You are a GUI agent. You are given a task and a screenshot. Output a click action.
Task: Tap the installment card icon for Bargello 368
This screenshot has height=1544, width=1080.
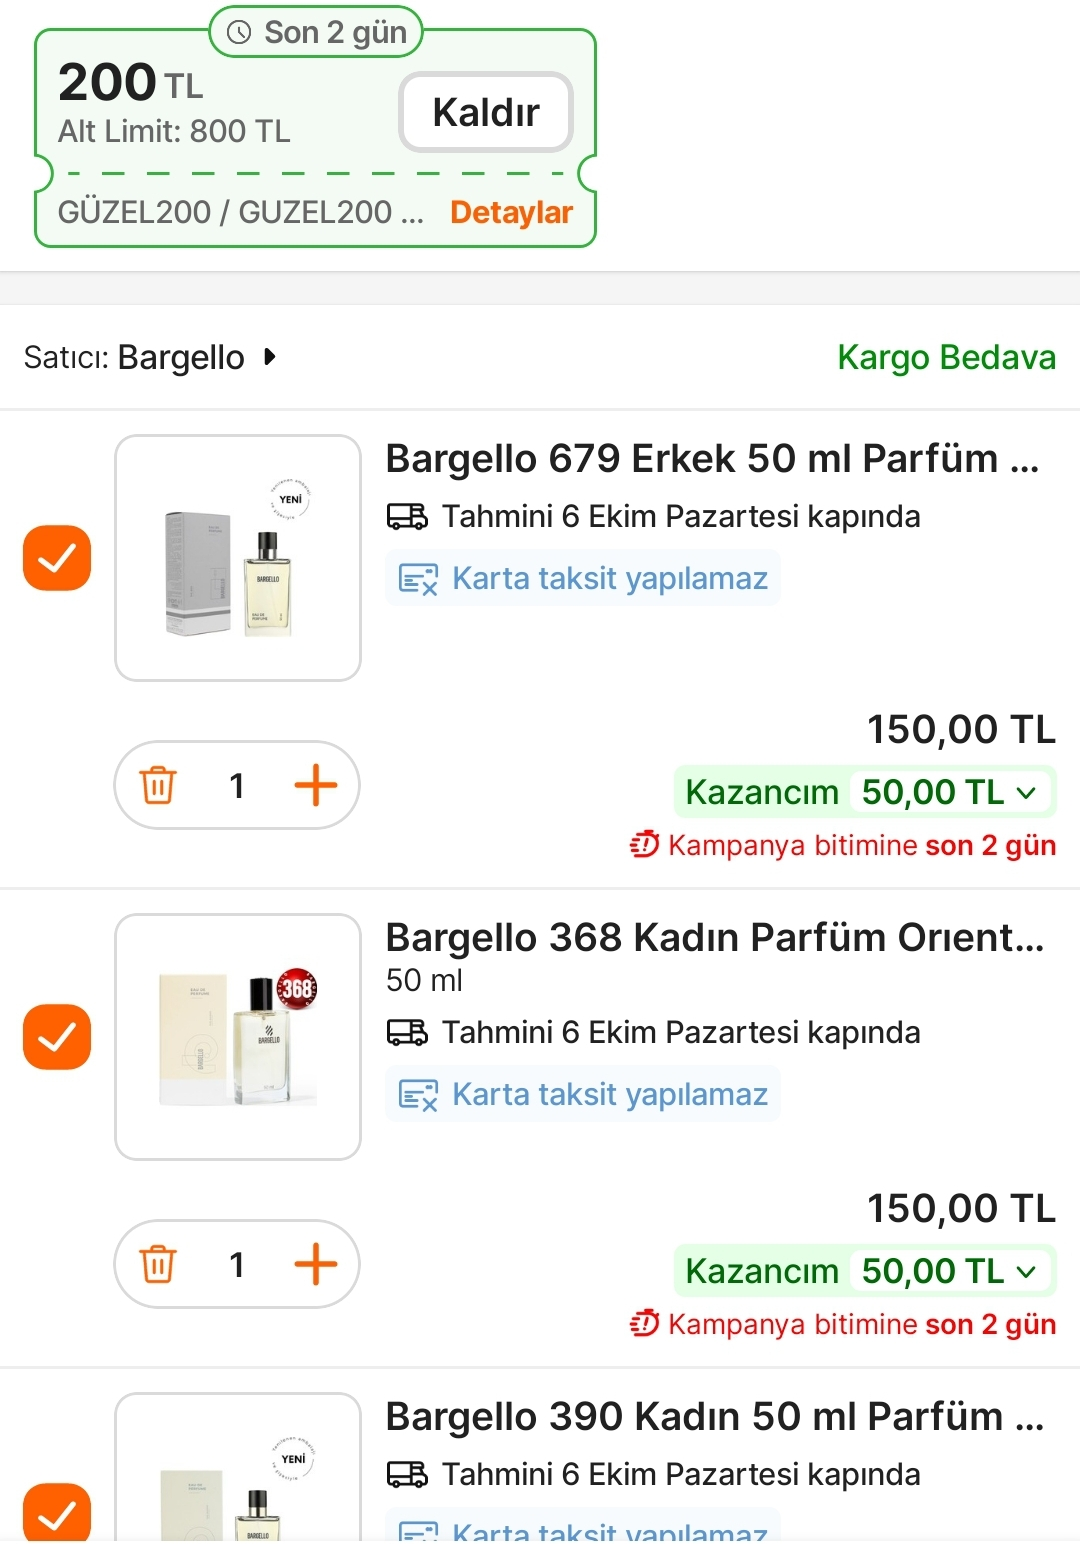tap(418, 1095)
